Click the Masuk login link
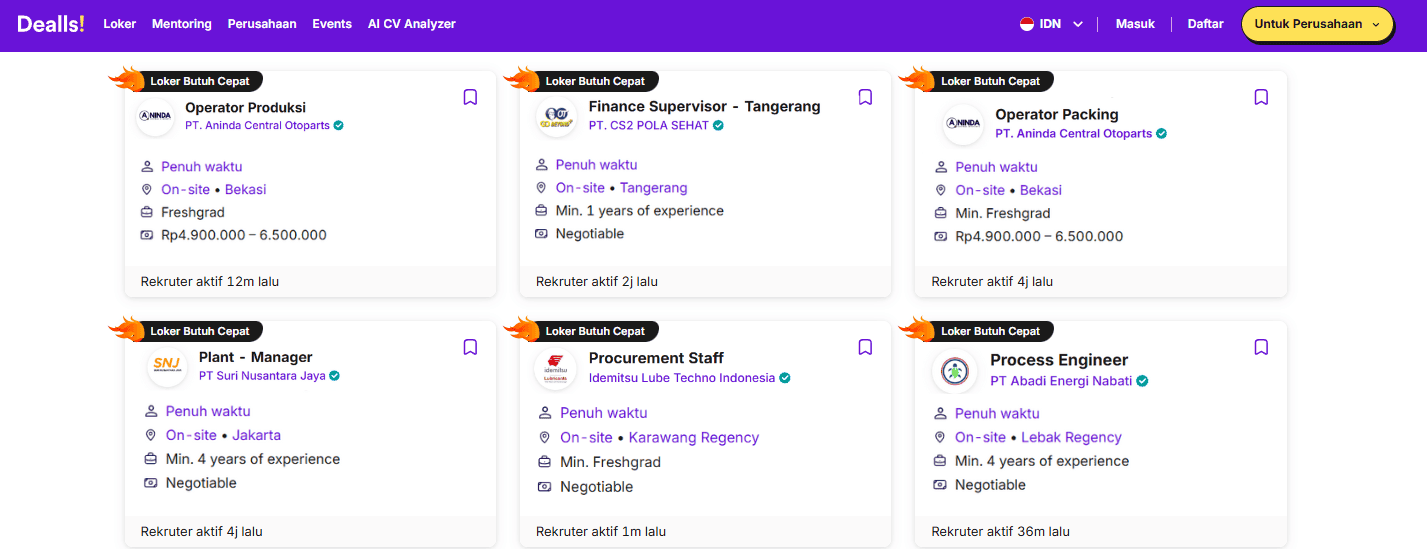 click(x=1135, y=24)
